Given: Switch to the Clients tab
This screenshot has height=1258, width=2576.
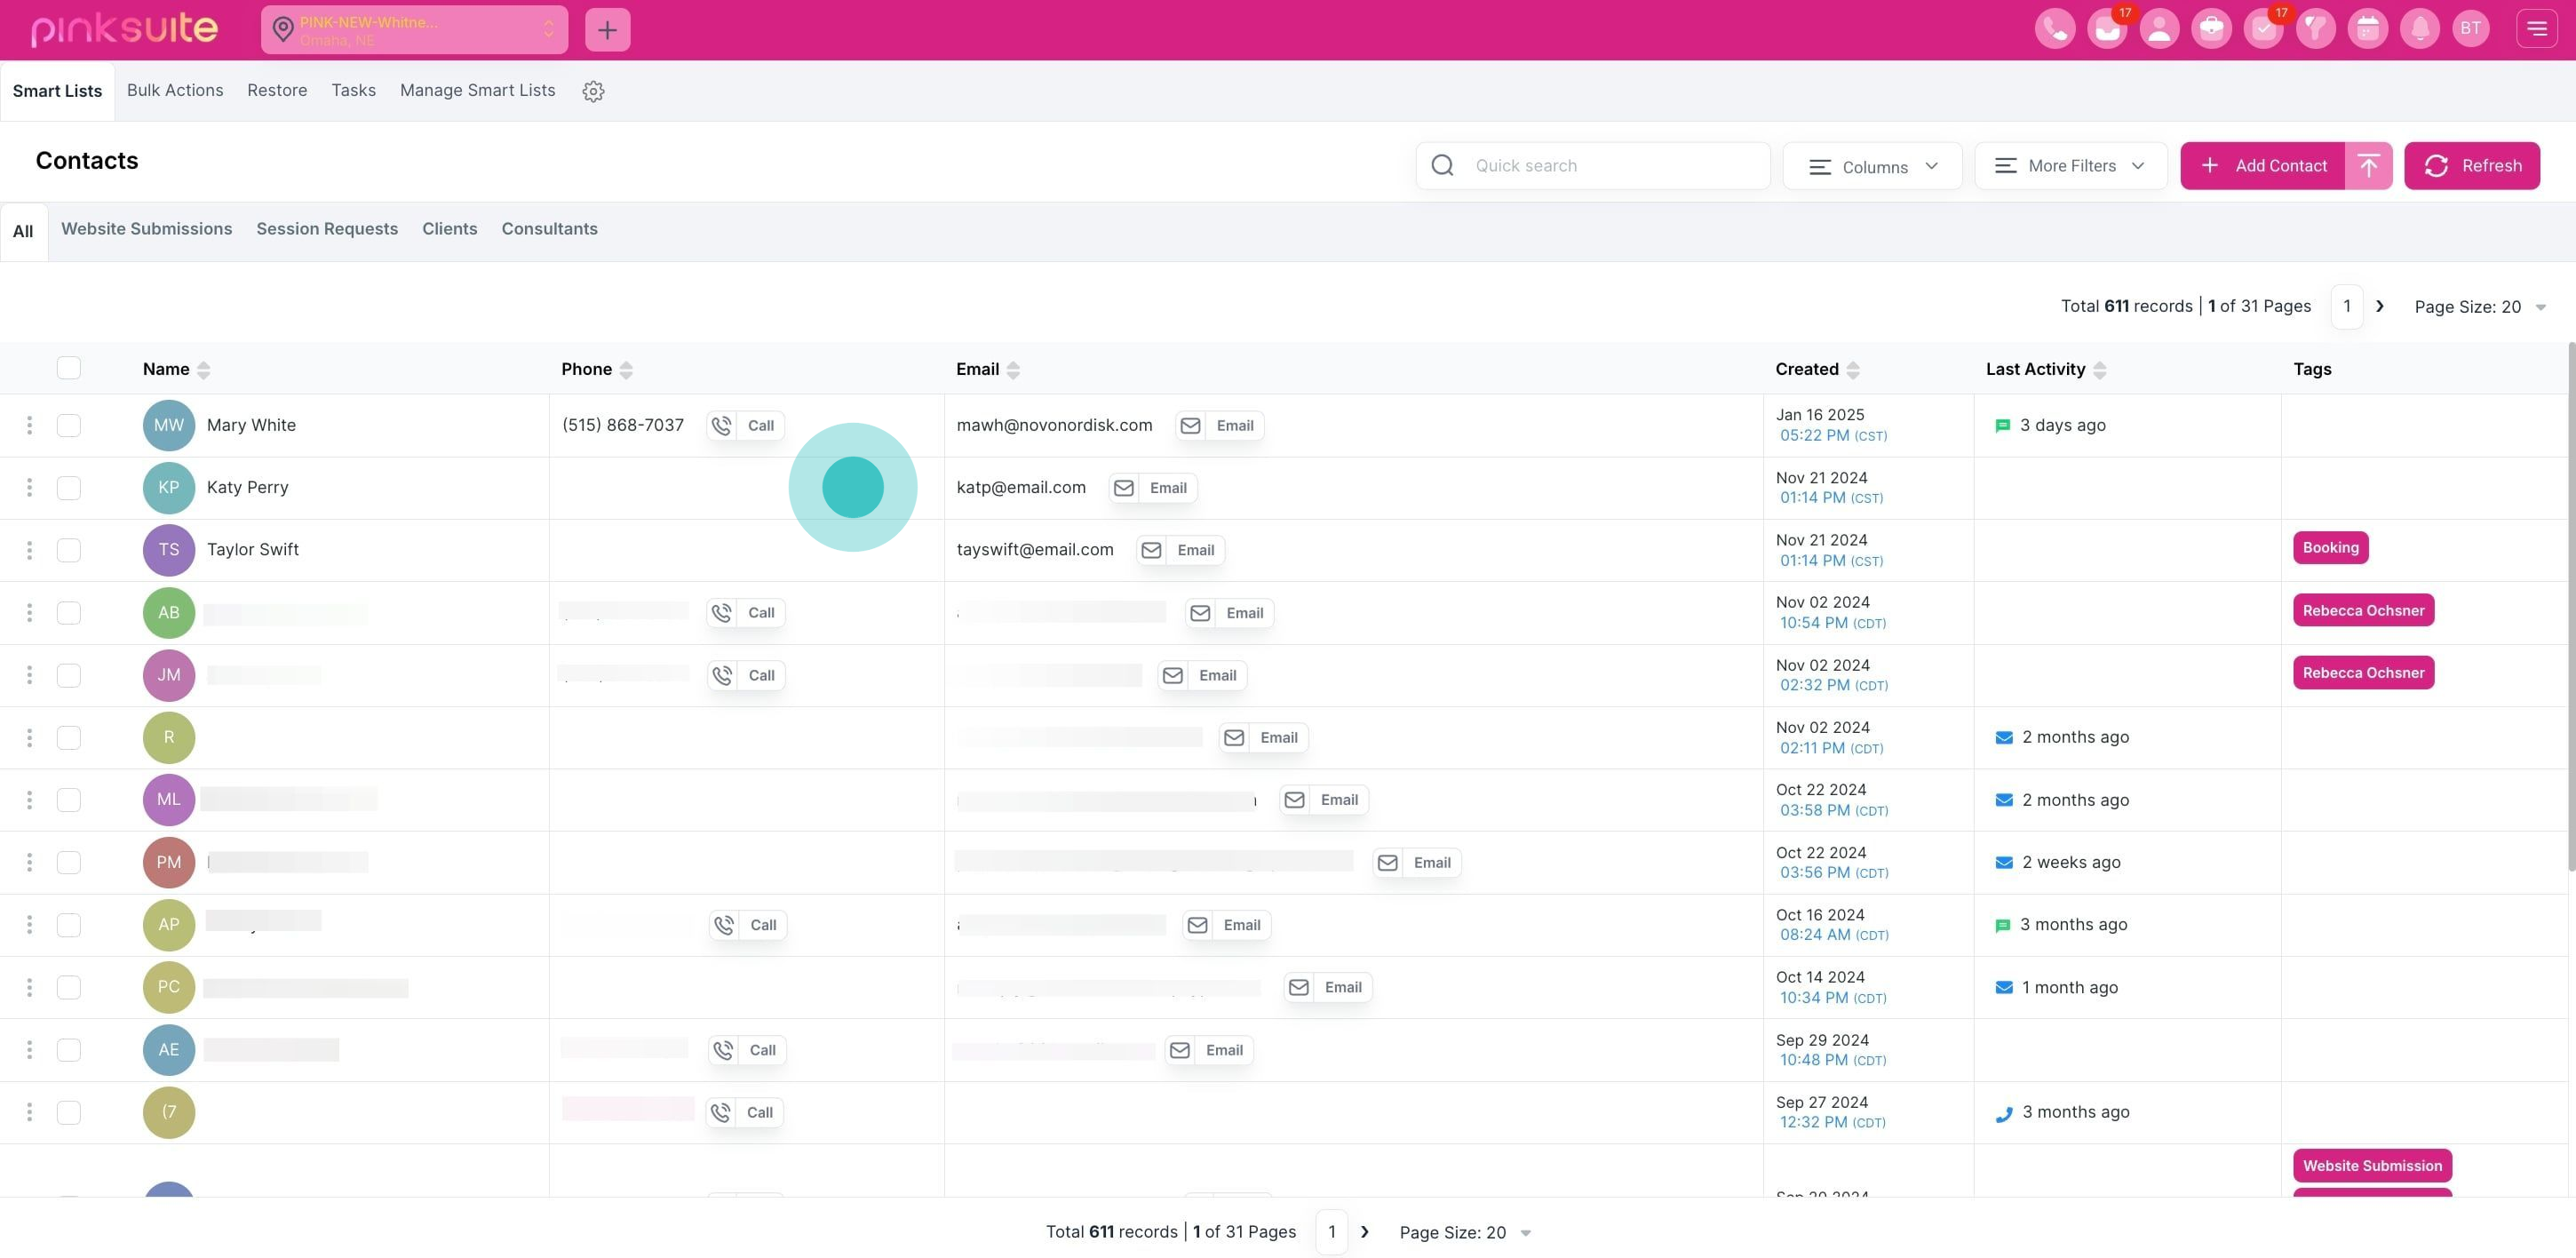Looking at the screenshot, I should [x=449, y=229].
